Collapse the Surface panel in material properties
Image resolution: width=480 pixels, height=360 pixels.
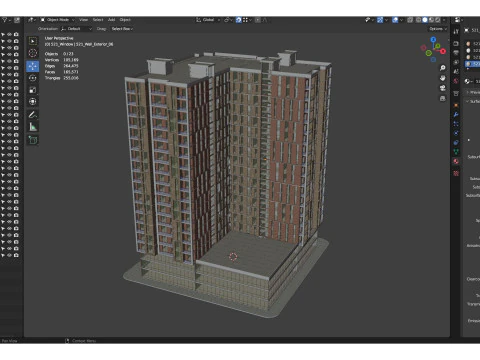(473, 101)
